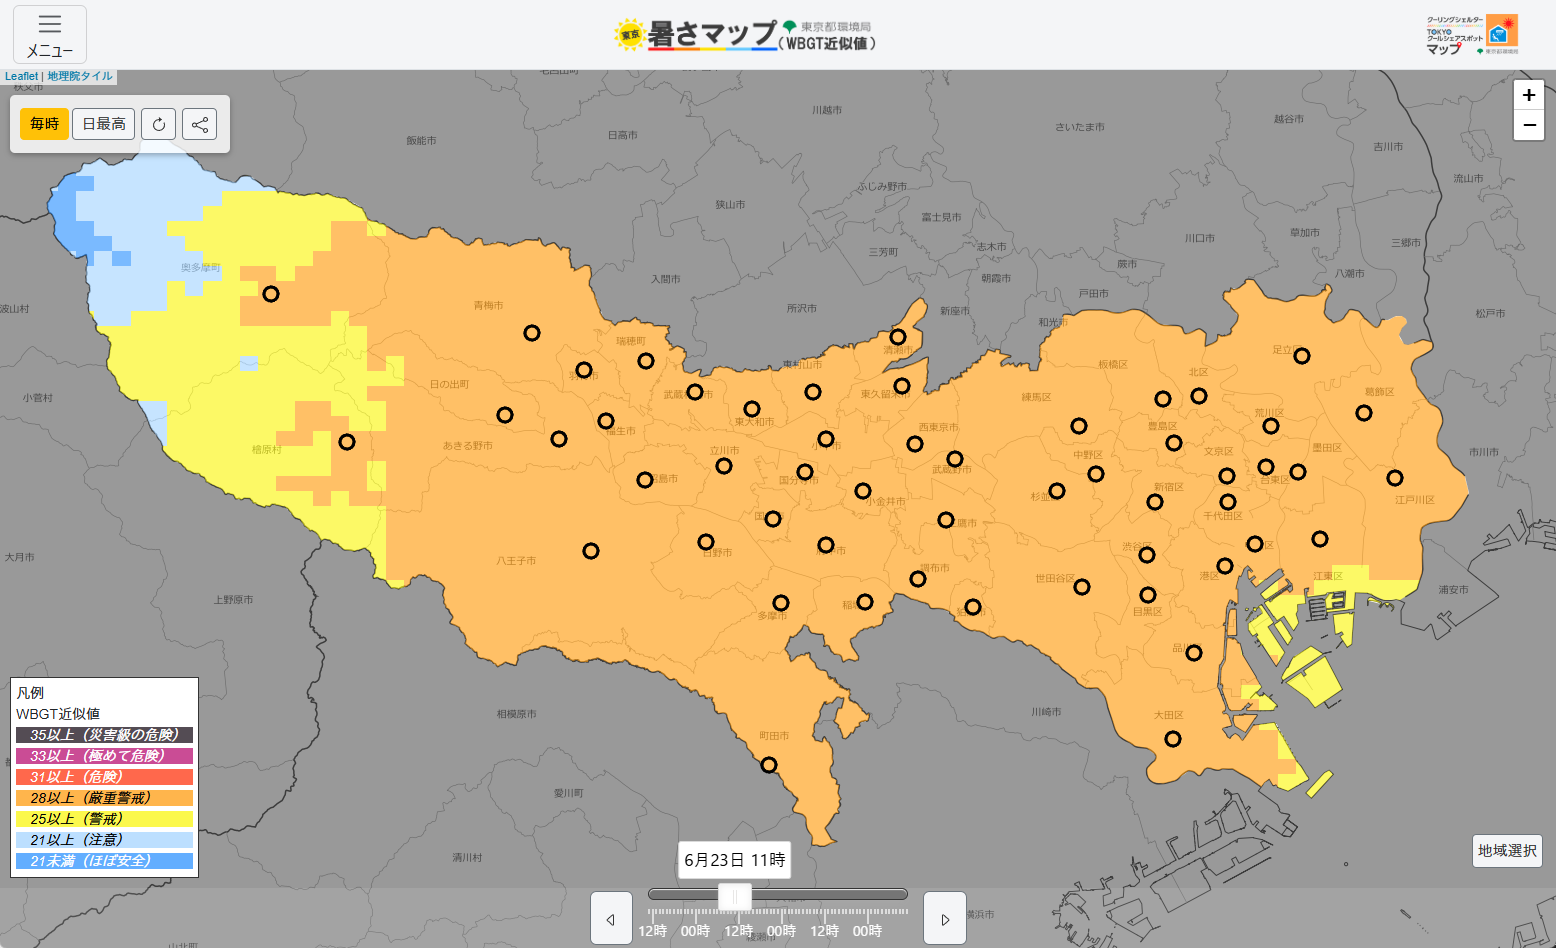
Task: Click the 33以上 極めて危険 legend swatch
Action: coord(104,756)
